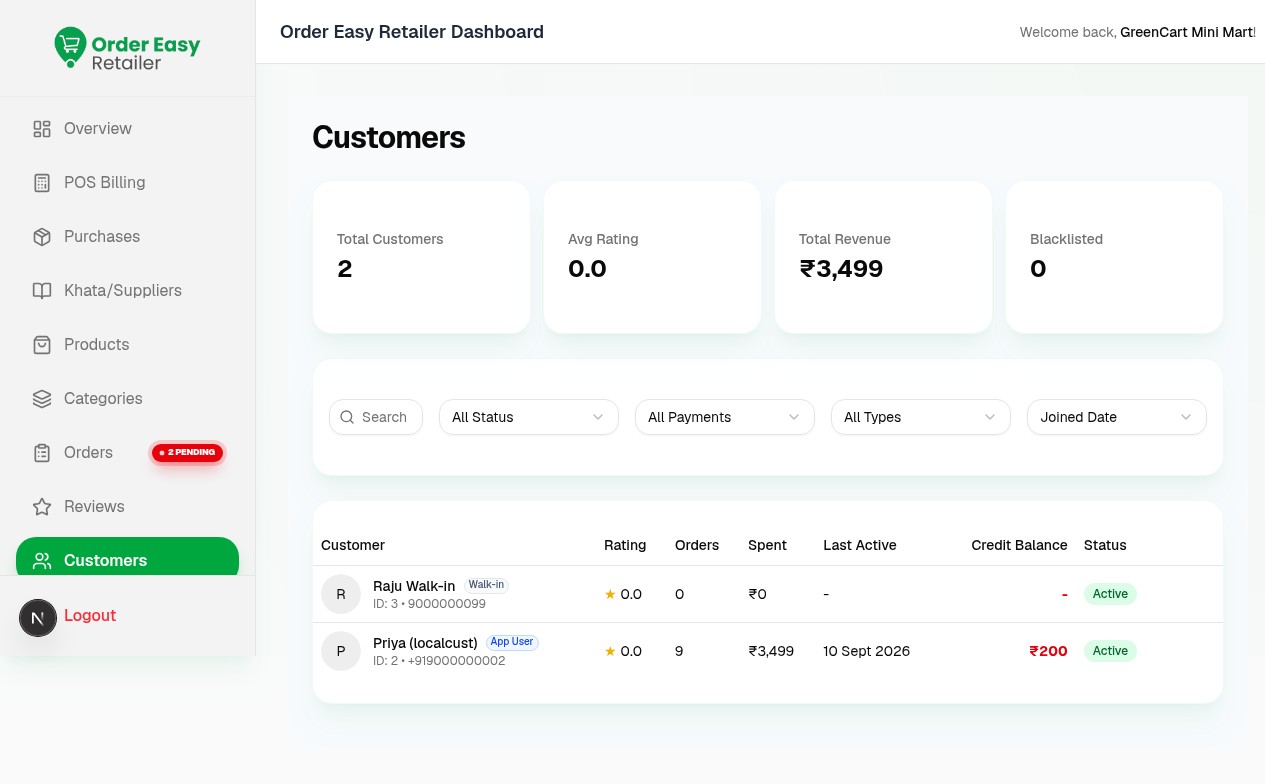Viewport: 1265px width, 784px height.
Task: Click the Customer column header
Action: point(353,545)
